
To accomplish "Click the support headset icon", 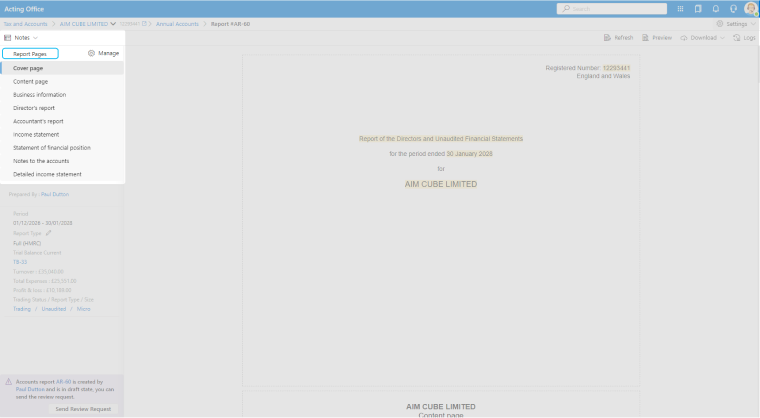I will [732, 9].
